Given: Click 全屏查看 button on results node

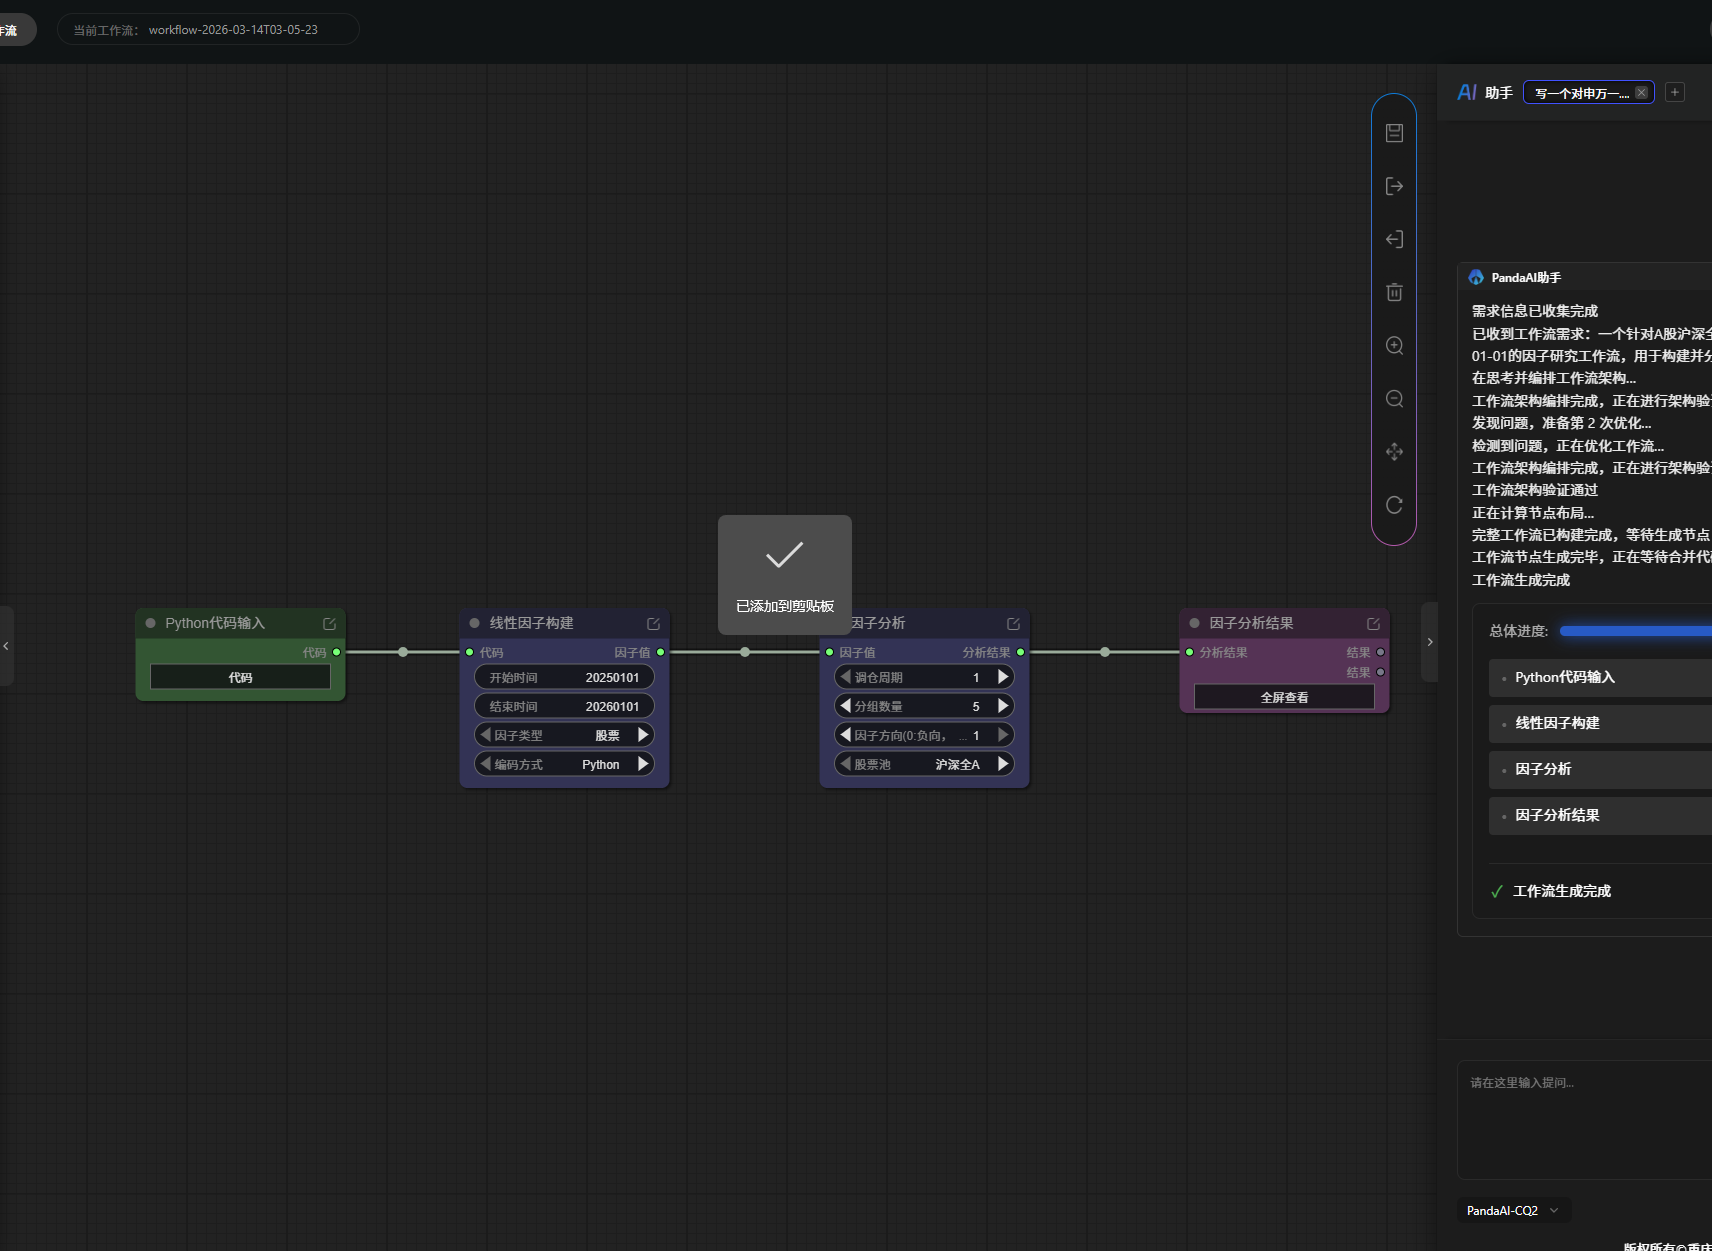Looking at the screenshot, I should pos(1284,697).
